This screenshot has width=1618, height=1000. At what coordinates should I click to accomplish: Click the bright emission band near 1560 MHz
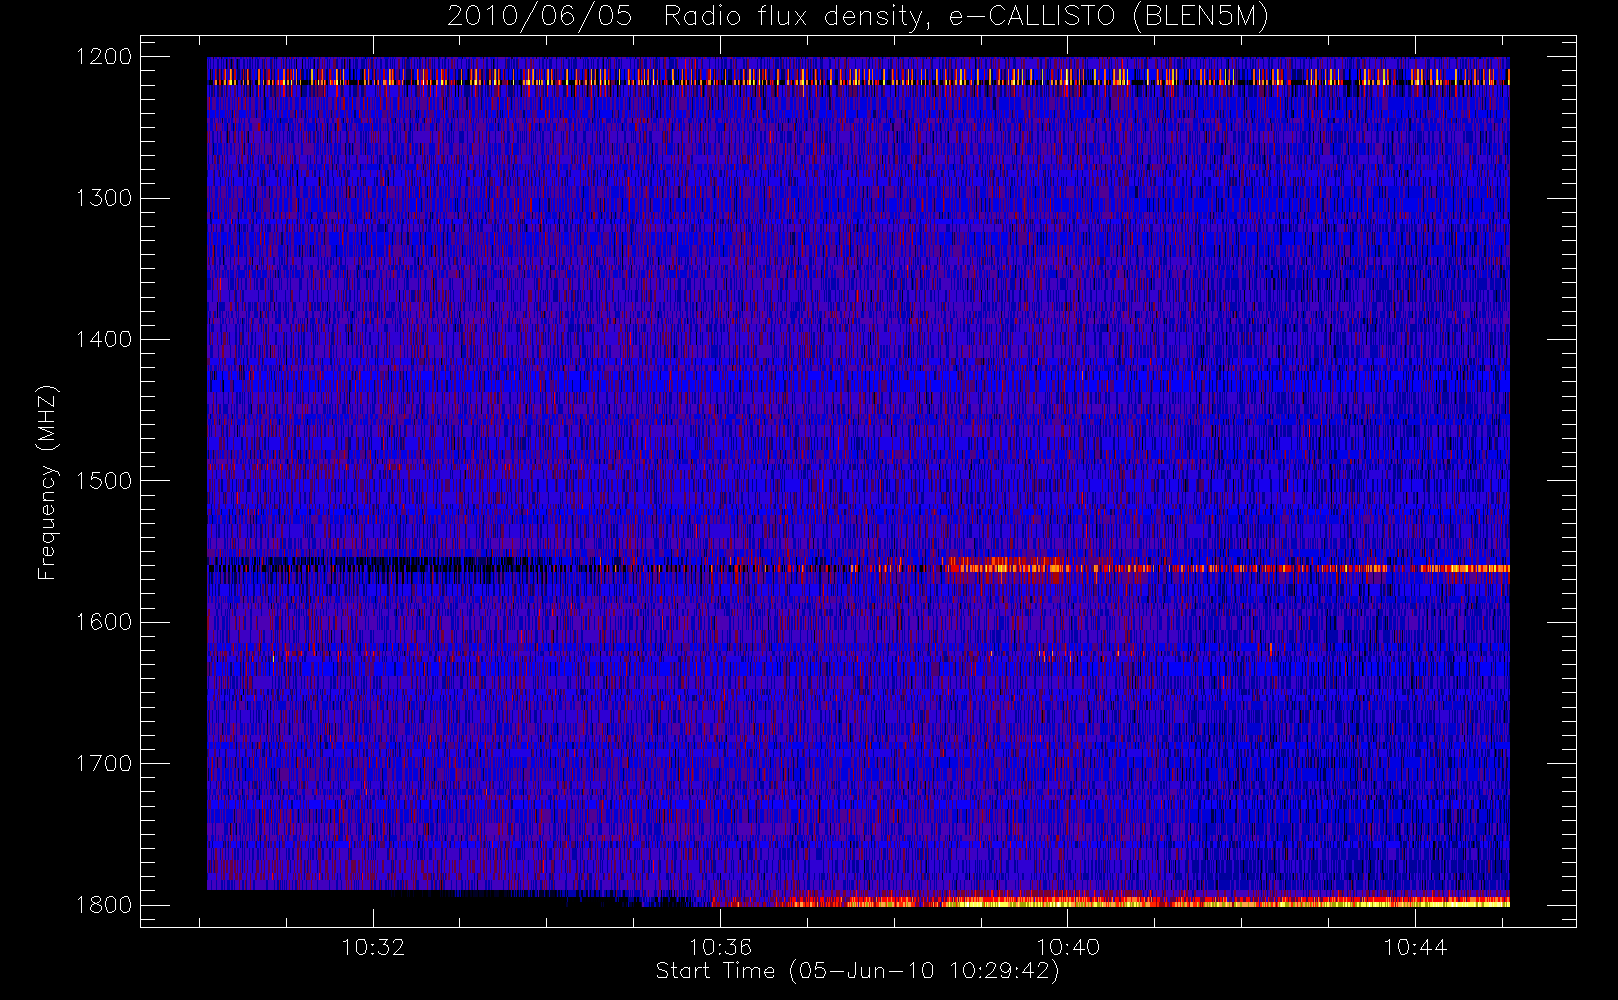[x=1227, y=567]
